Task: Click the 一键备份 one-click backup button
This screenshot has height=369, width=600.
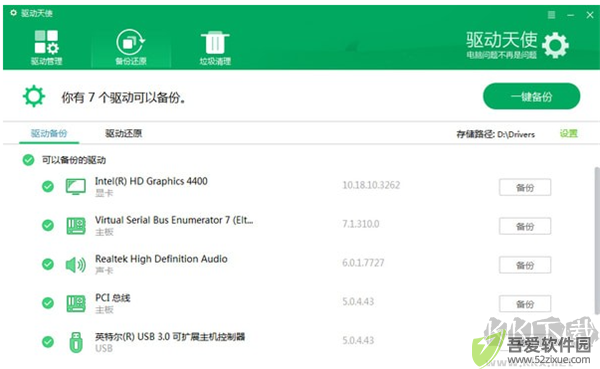Action: [x=532, y=96]
